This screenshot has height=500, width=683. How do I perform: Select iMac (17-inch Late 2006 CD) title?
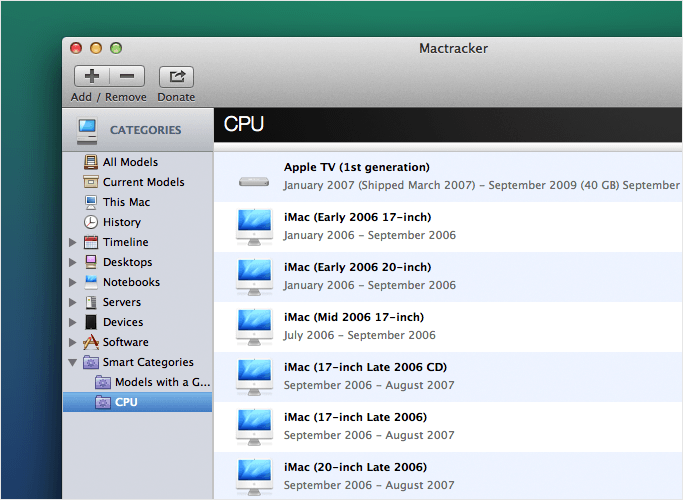[x=365, y=368]
